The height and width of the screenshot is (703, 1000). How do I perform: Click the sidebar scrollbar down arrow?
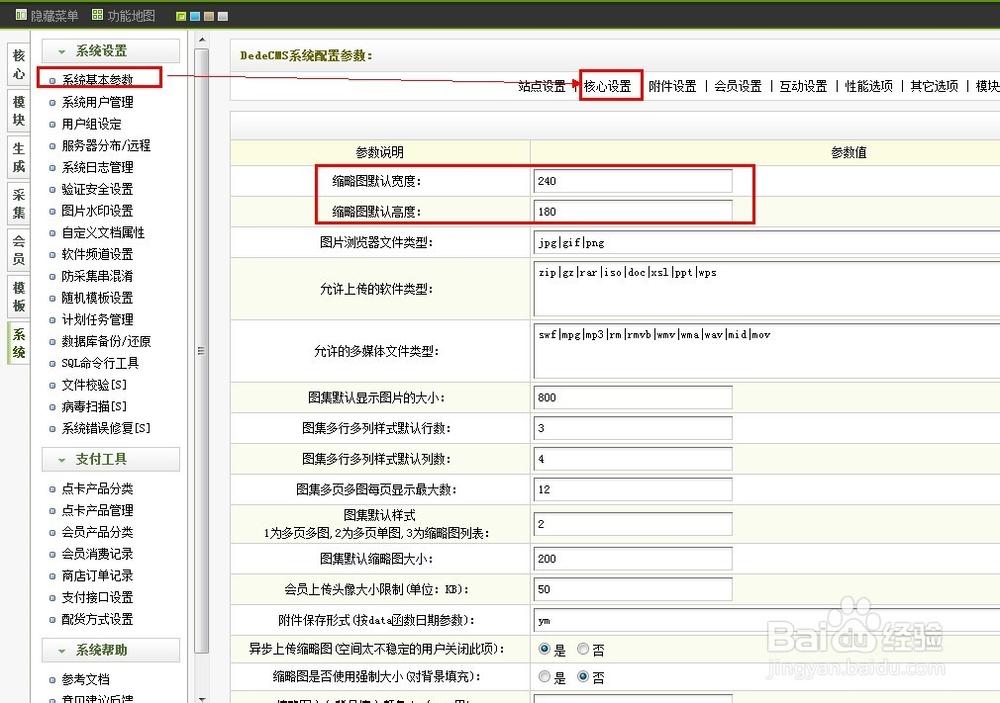[x=202, y=699]
